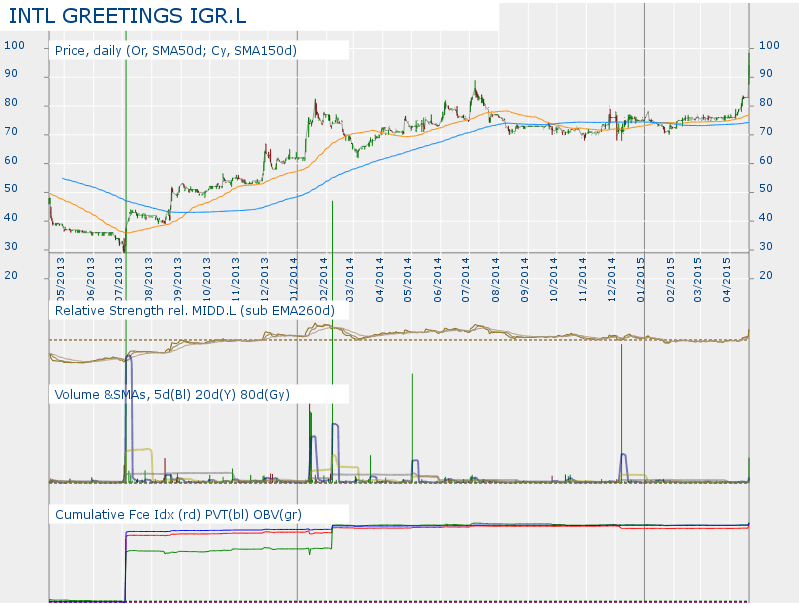Click the 09/2014 date label
Viewport: 799px width, 604px height.
click(524, 280)
